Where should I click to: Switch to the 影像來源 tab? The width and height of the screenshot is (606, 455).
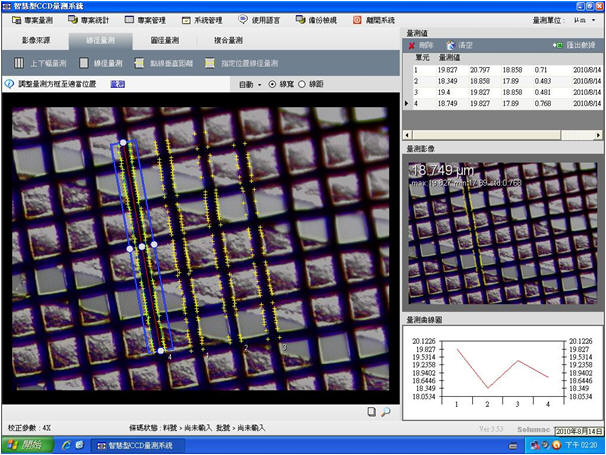coord(36,40)
